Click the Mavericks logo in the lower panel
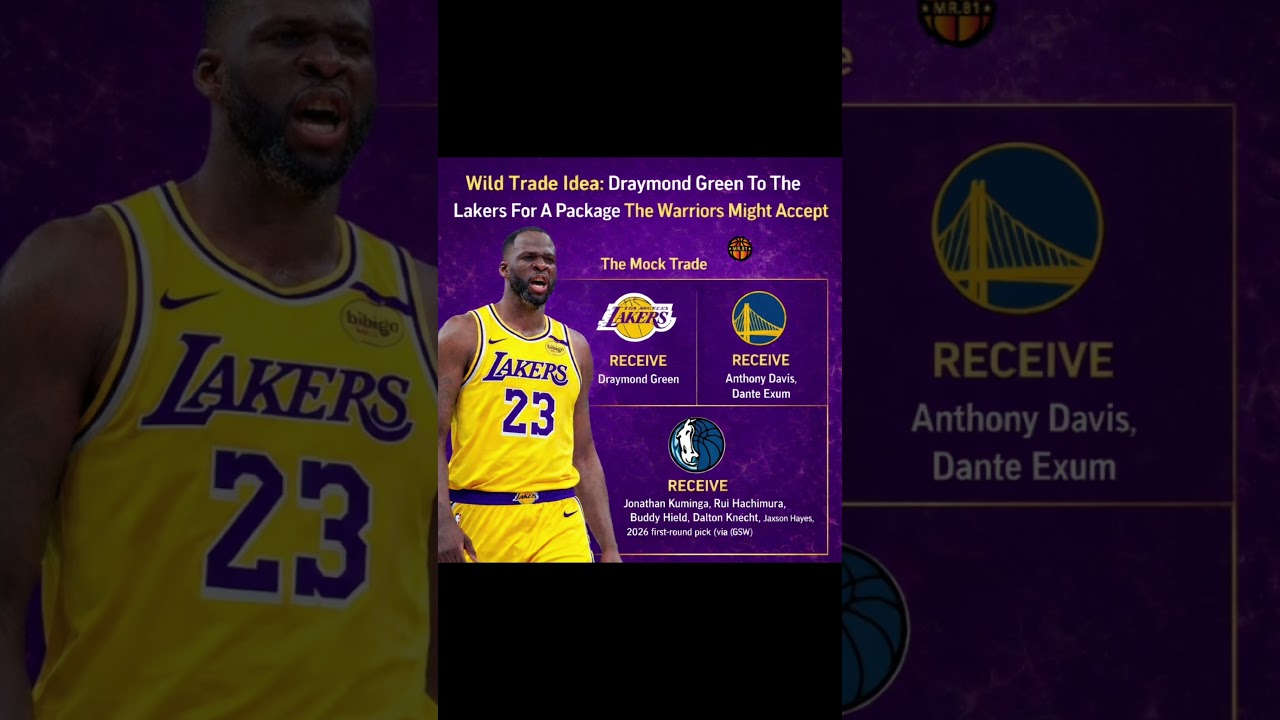 tap(697, 445)
